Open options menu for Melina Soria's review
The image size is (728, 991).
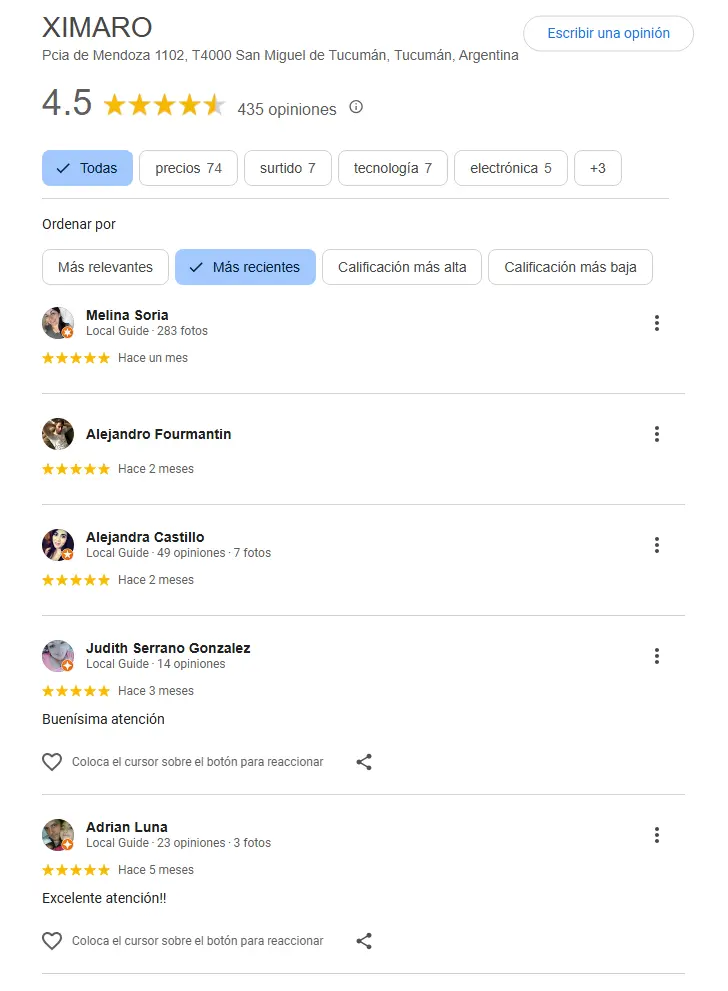657,323
